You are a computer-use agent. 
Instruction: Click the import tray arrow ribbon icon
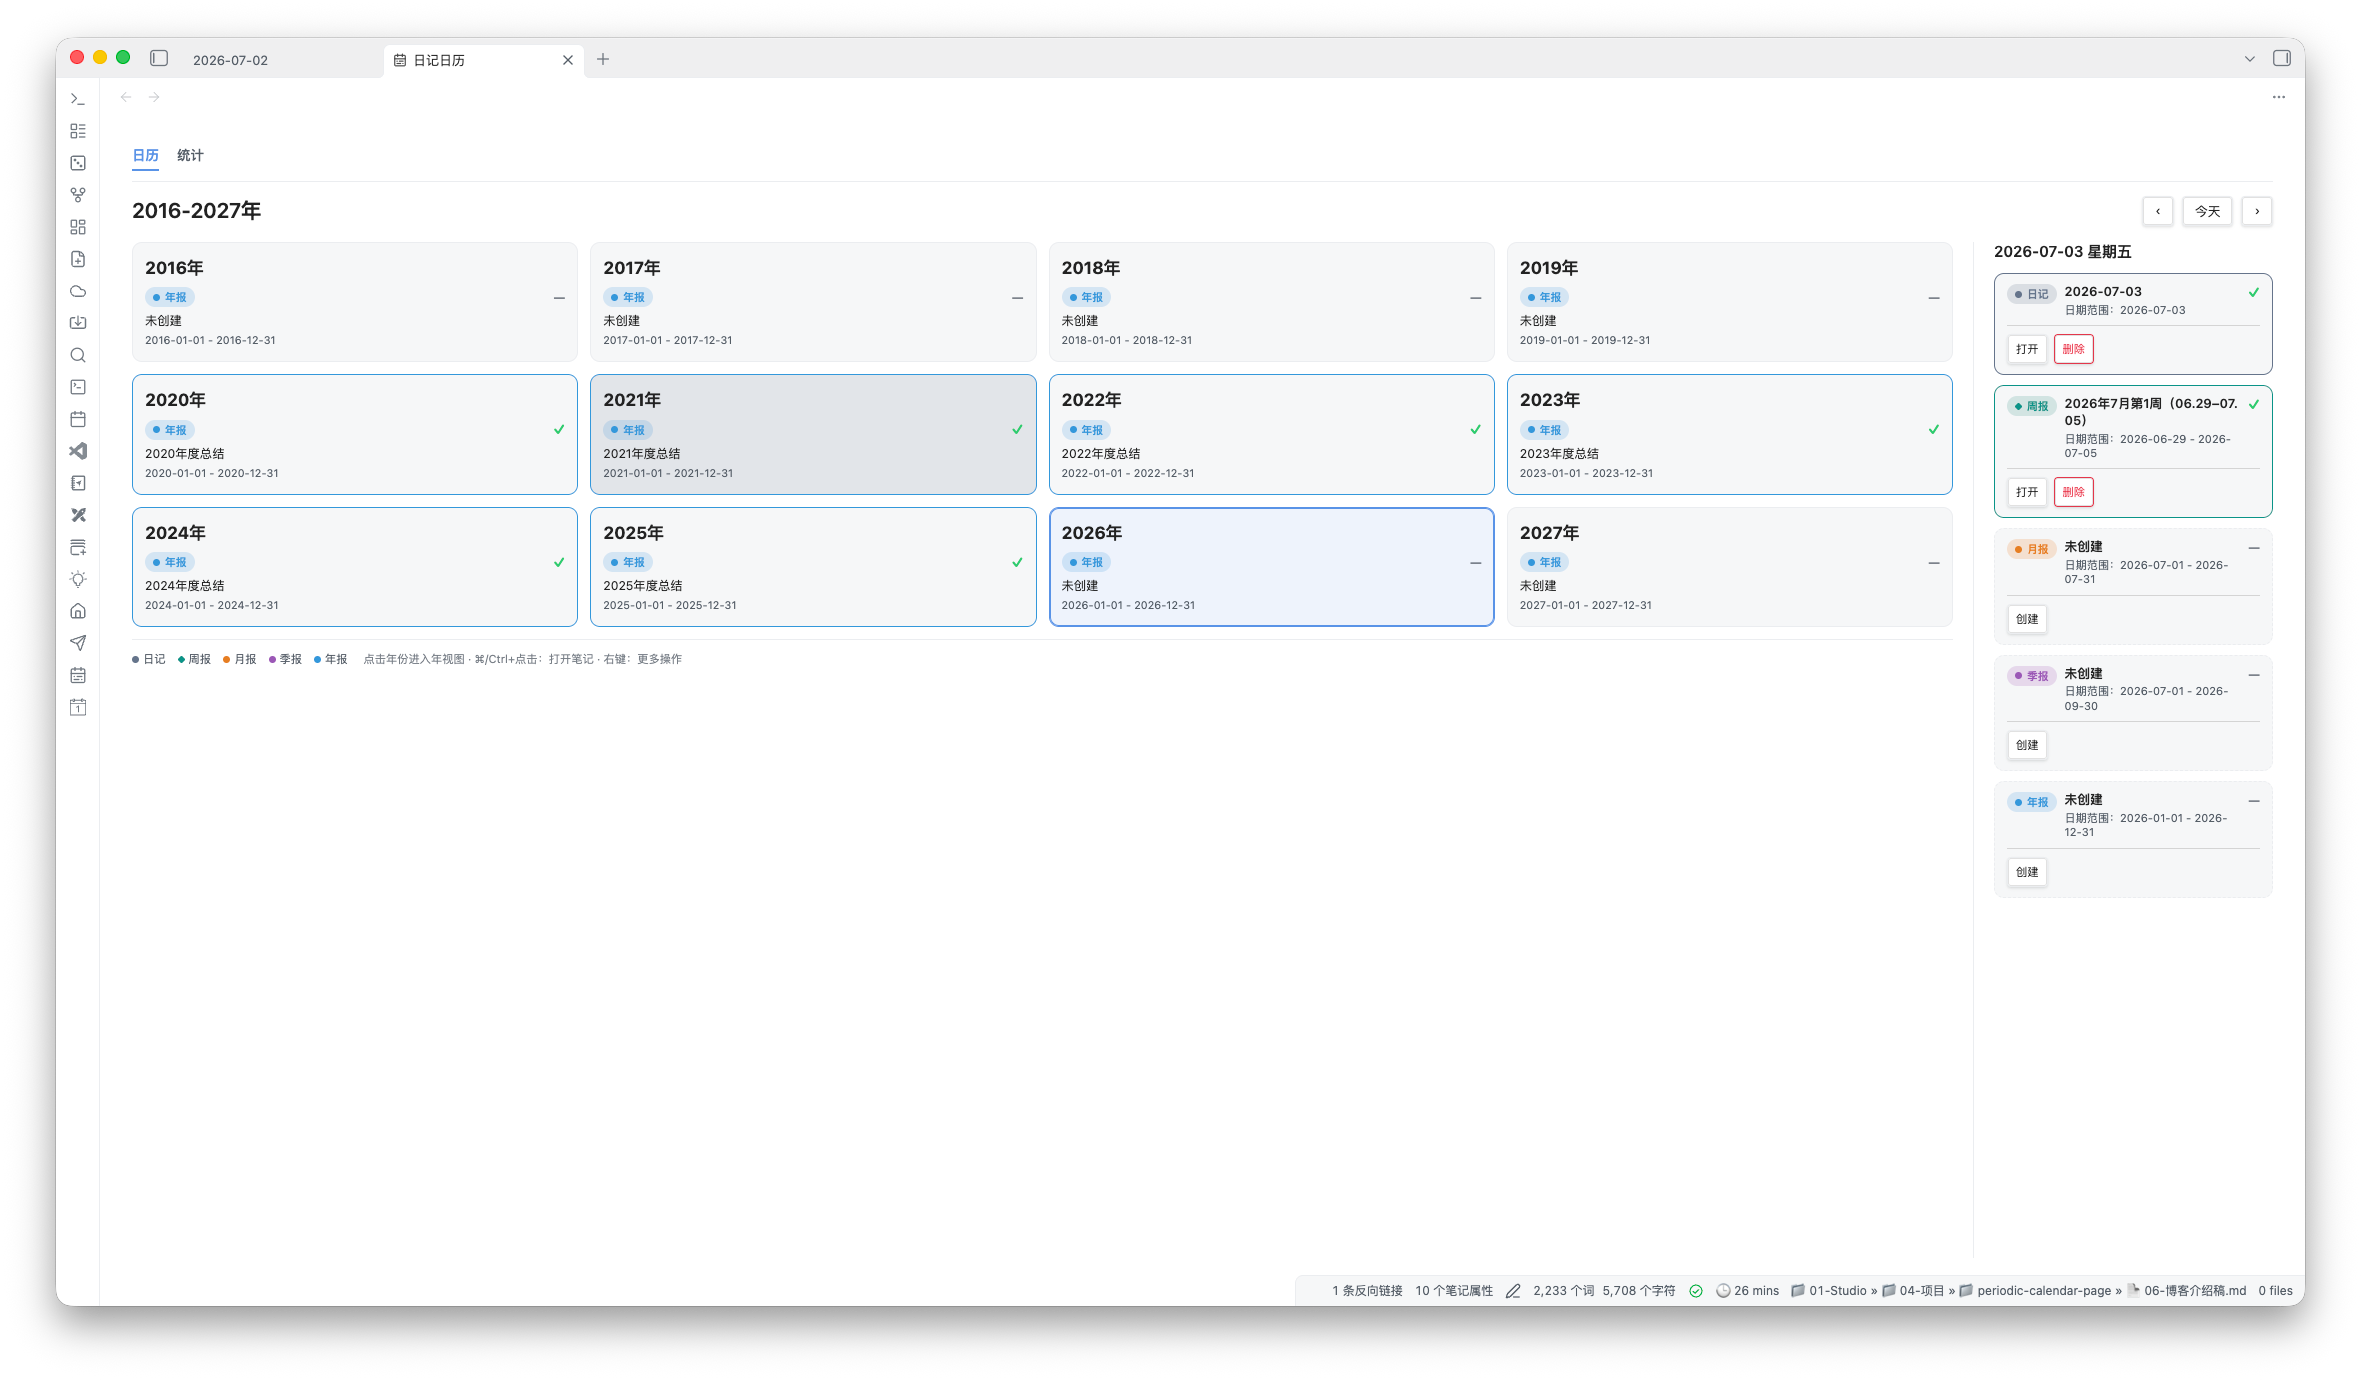(x=78, y=323)
